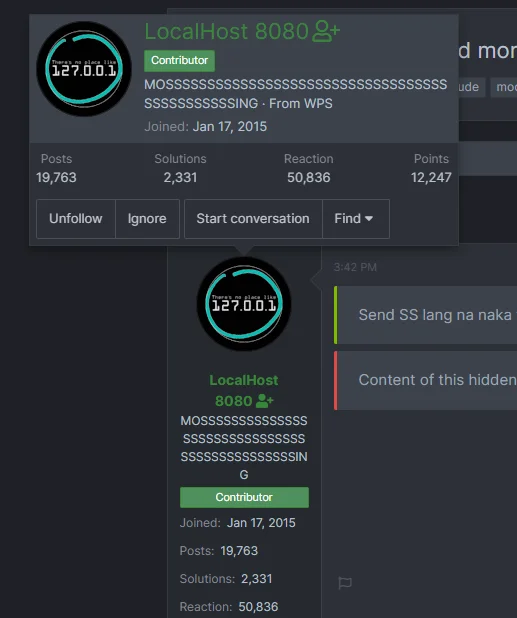View Reaction score 50,836 in popup
Viewport: 517px width, 618px height.
(309, 177)
